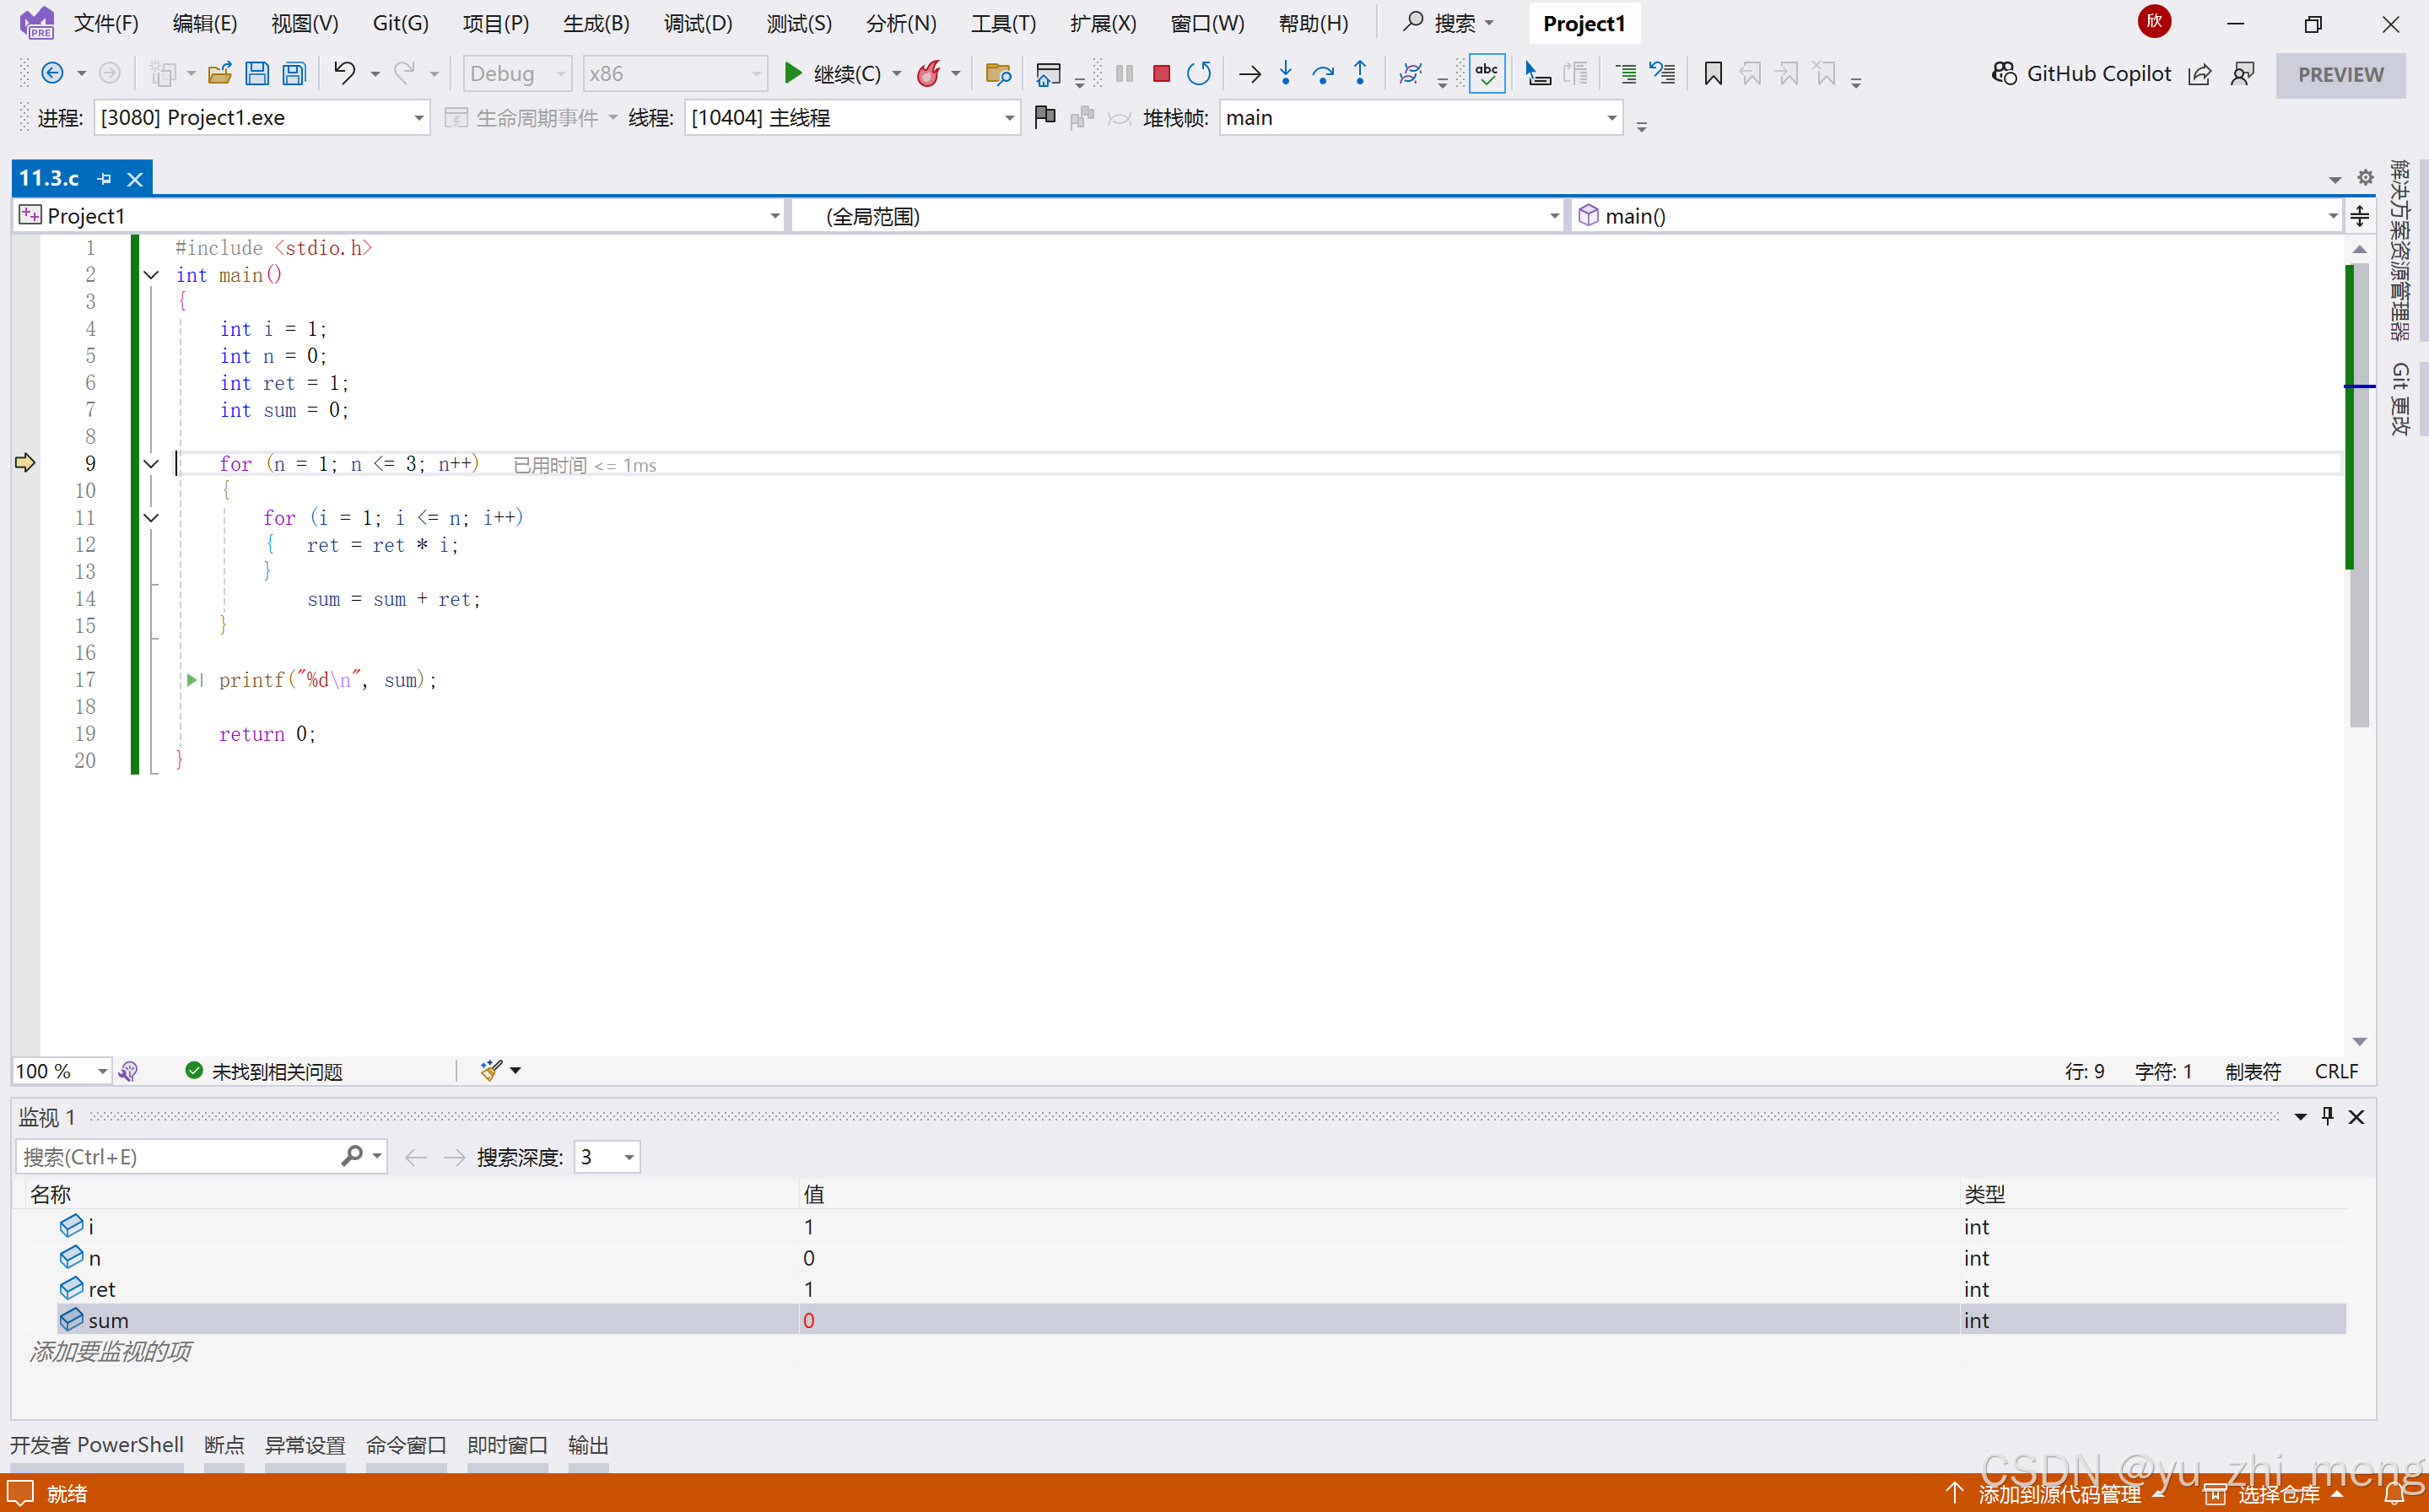
Task: Click the Undo arrow icon
Action: point(345,74)
